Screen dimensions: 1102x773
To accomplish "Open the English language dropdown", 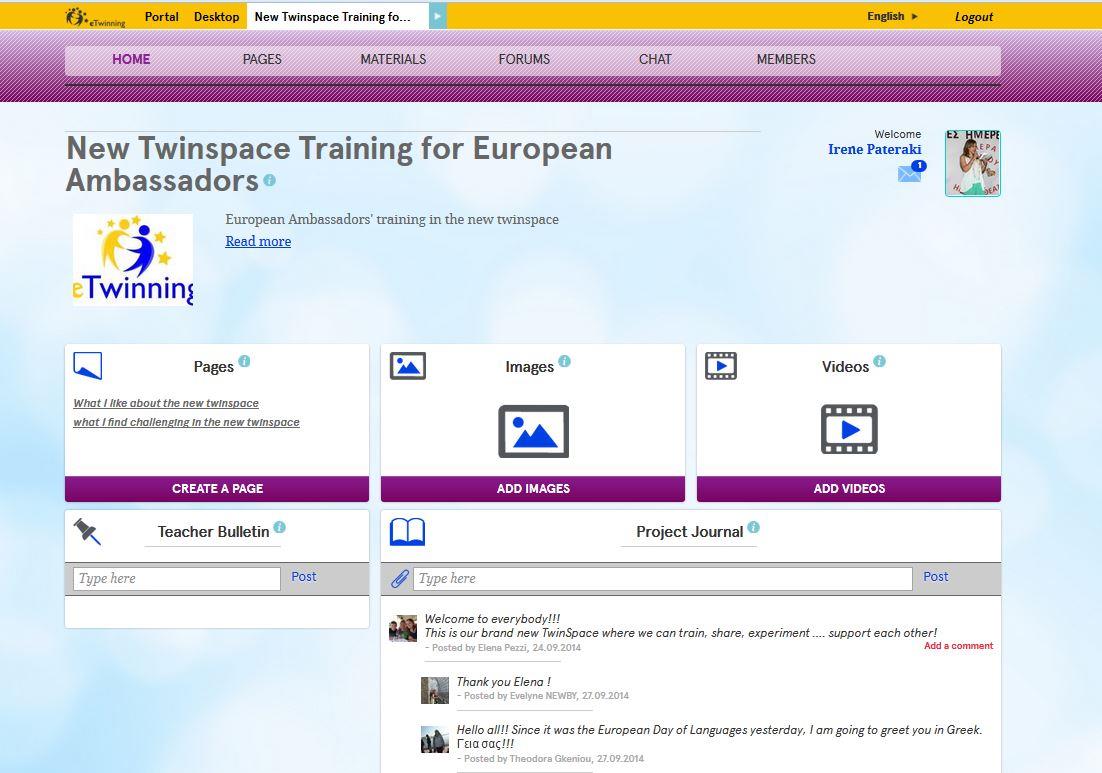I will pyautogui.click(x=892, y=16).
